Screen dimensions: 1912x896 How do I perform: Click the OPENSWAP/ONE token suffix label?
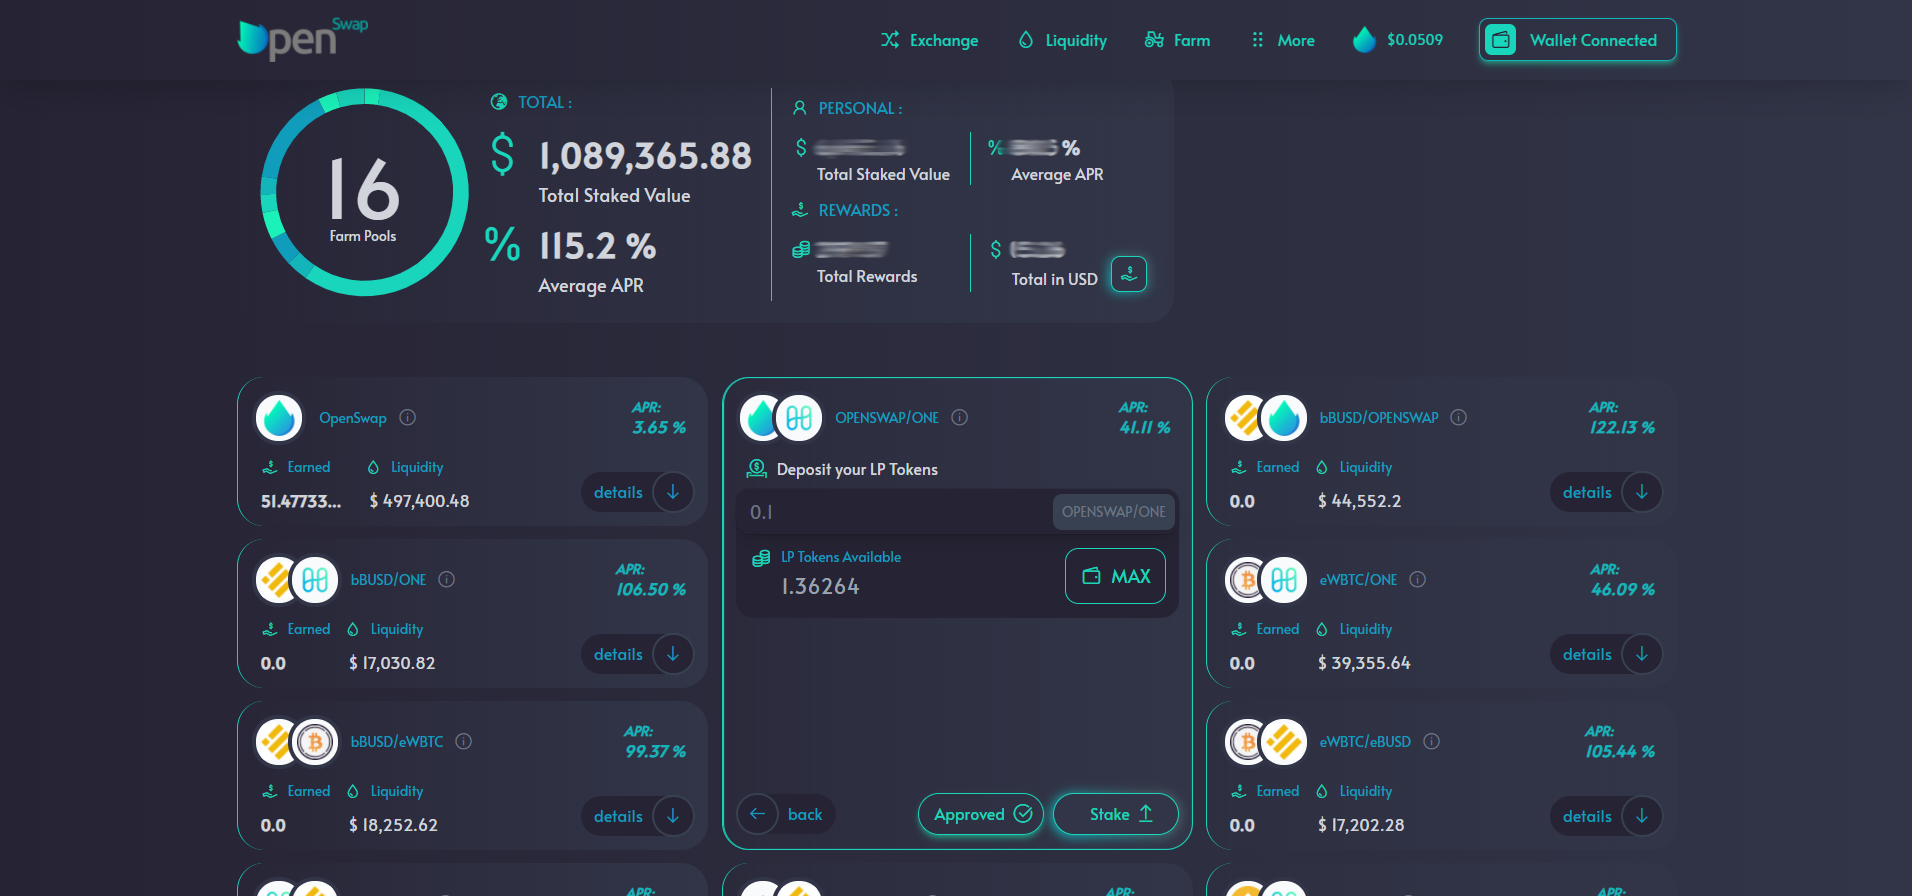pos(1113,512)
